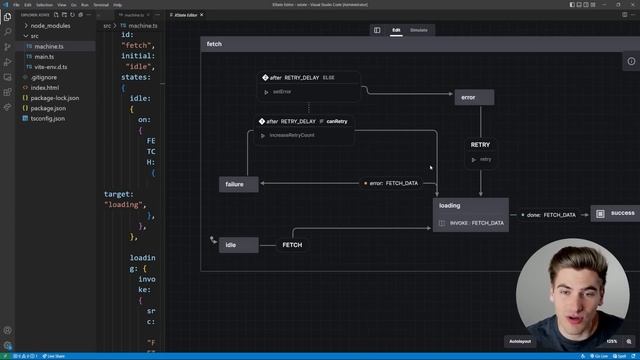Collapse the src folder
The image size is (640, 360).
click(x=34, y=36)
